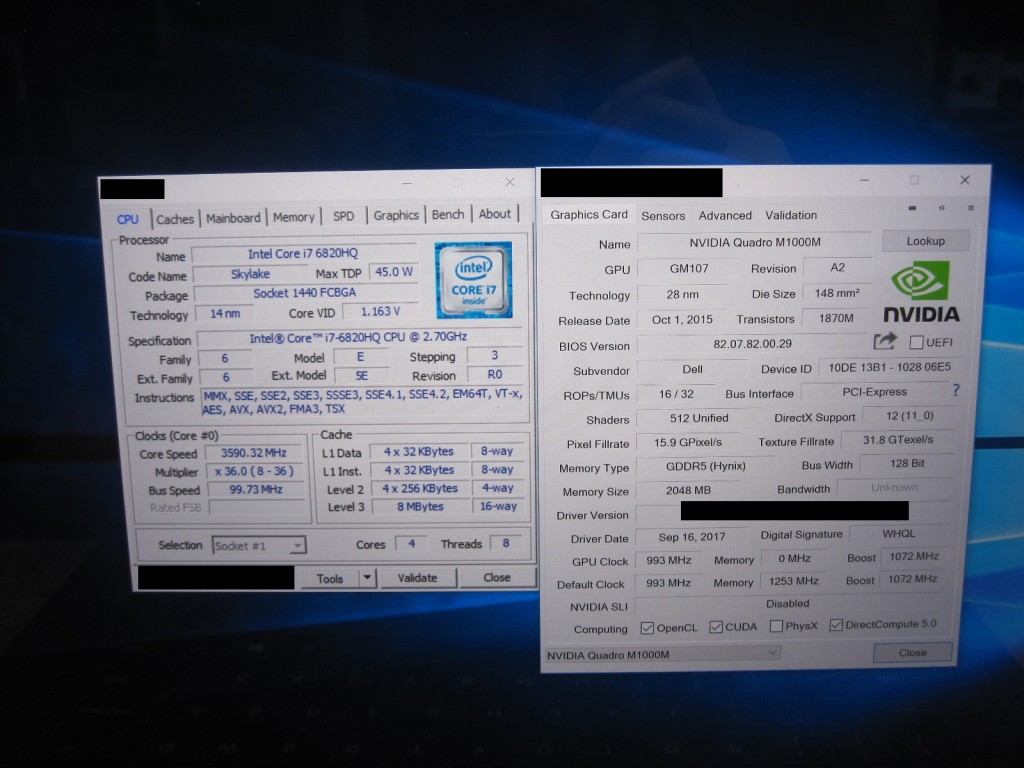Click the CPU Name field Intel Core i7 6820HQ
Viewport: 1024px width, 768px height.
tap(304, 253)
